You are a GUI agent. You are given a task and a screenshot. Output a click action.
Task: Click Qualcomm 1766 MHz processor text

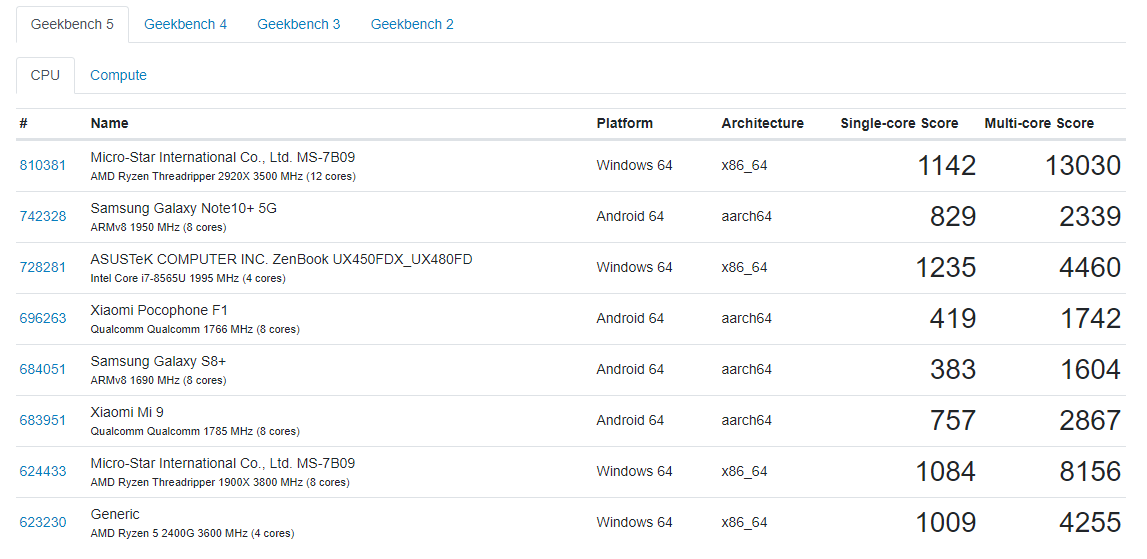click(195, 330)
